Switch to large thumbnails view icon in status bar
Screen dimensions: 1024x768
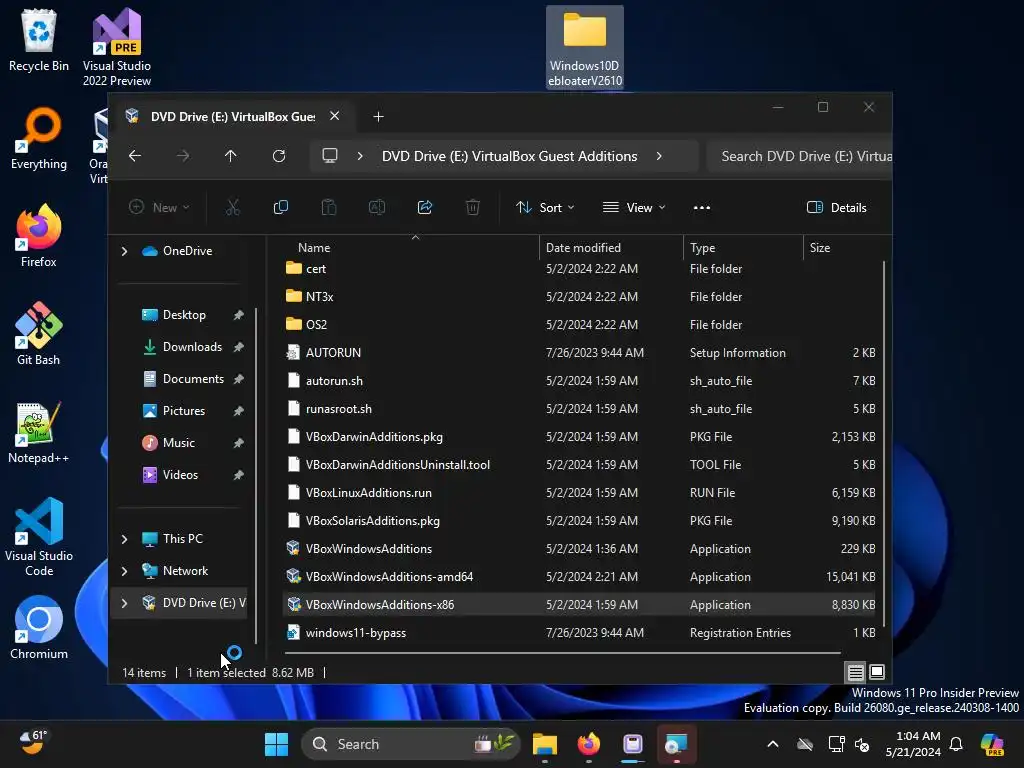(x=877, y=672)
